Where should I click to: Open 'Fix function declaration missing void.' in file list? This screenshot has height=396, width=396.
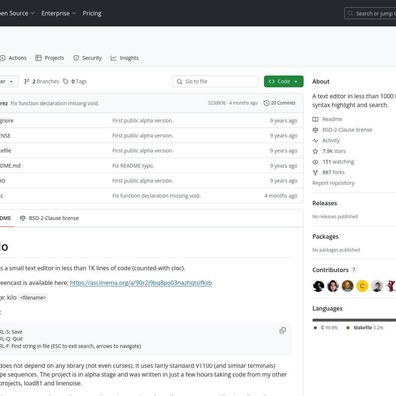(156, 196)
